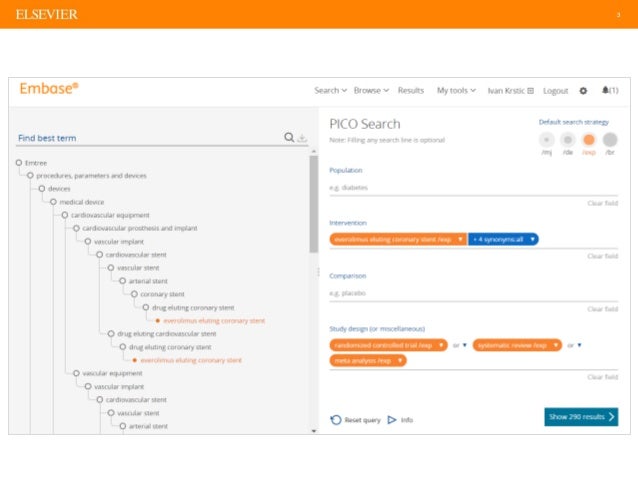
Task: Open the +4 synonyms:all dropdown arrow
Action: coord(532,239)
